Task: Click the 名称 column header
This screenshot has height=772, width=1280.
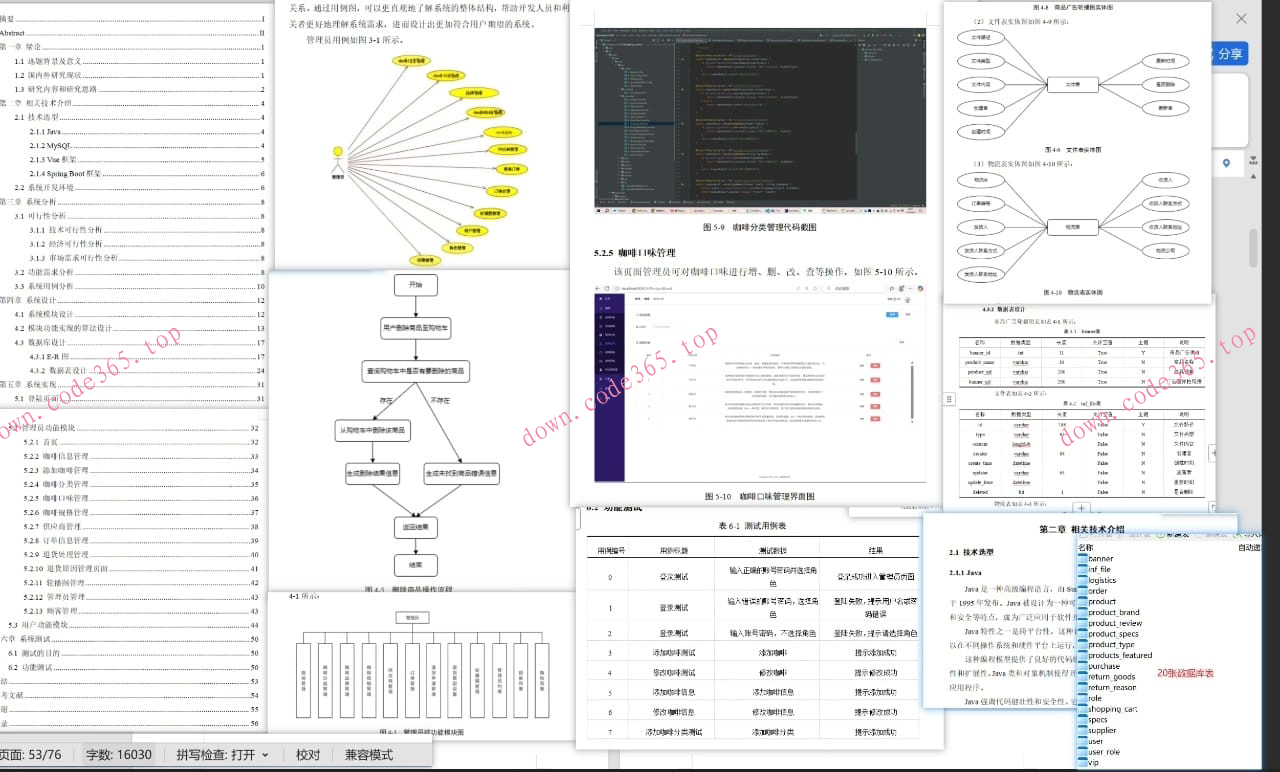Action: pyautogui.click(x=1086, y=548)
